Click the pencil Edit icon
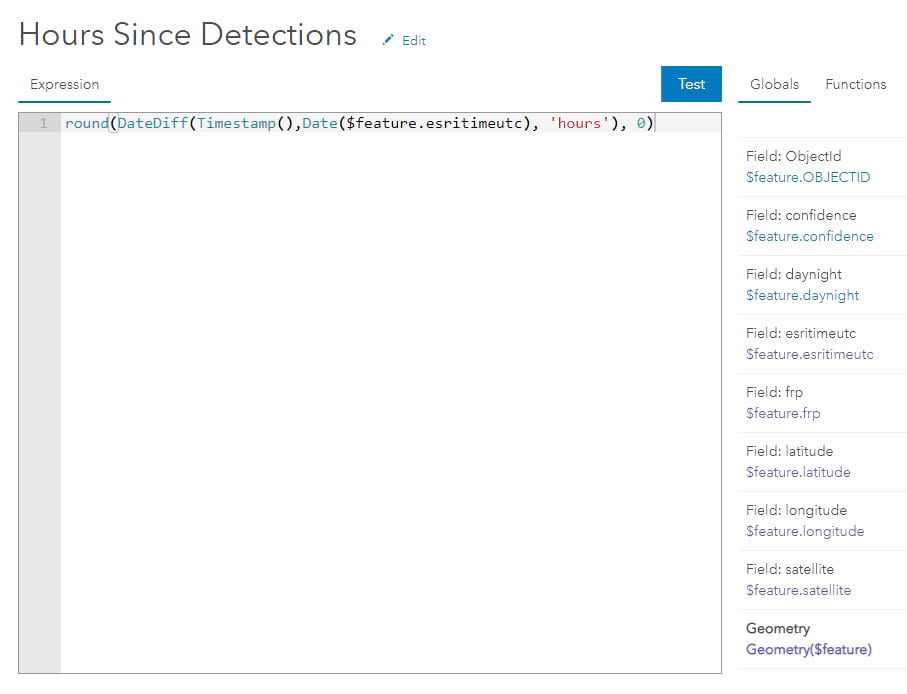 (388, 40)
